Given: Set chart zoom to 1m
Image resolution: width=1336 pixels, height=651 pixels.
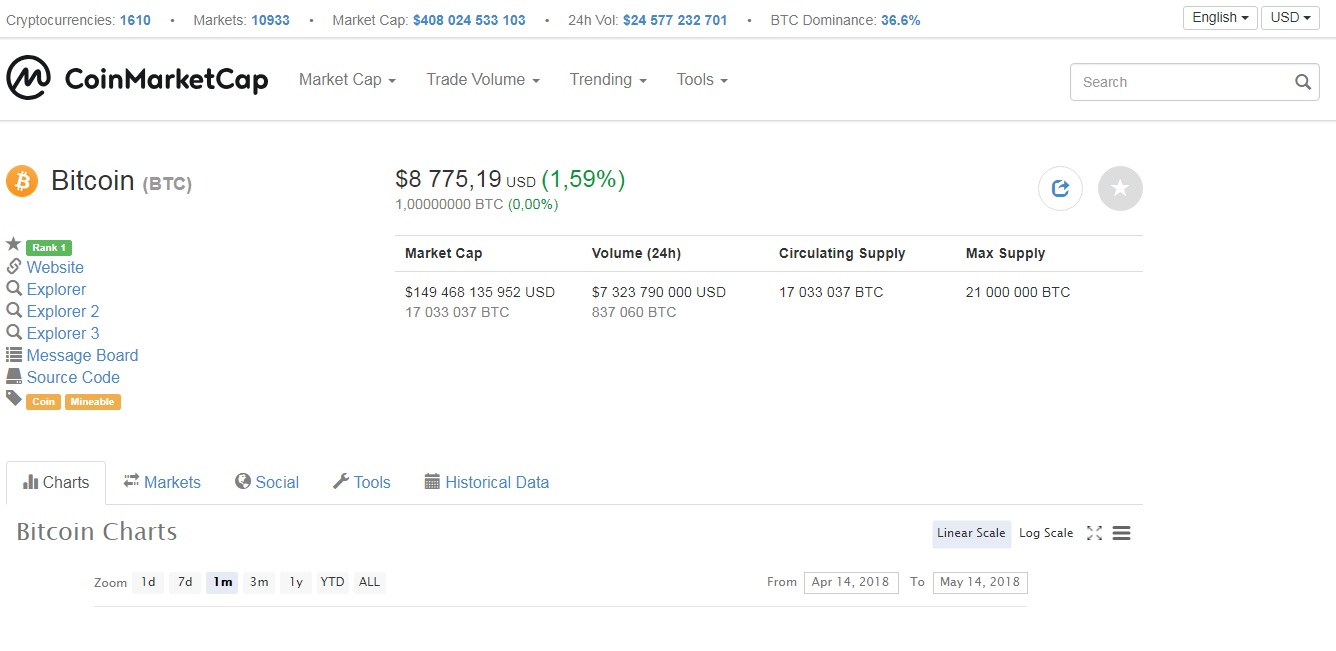Looking at the screenshot, I should [222, 582].
